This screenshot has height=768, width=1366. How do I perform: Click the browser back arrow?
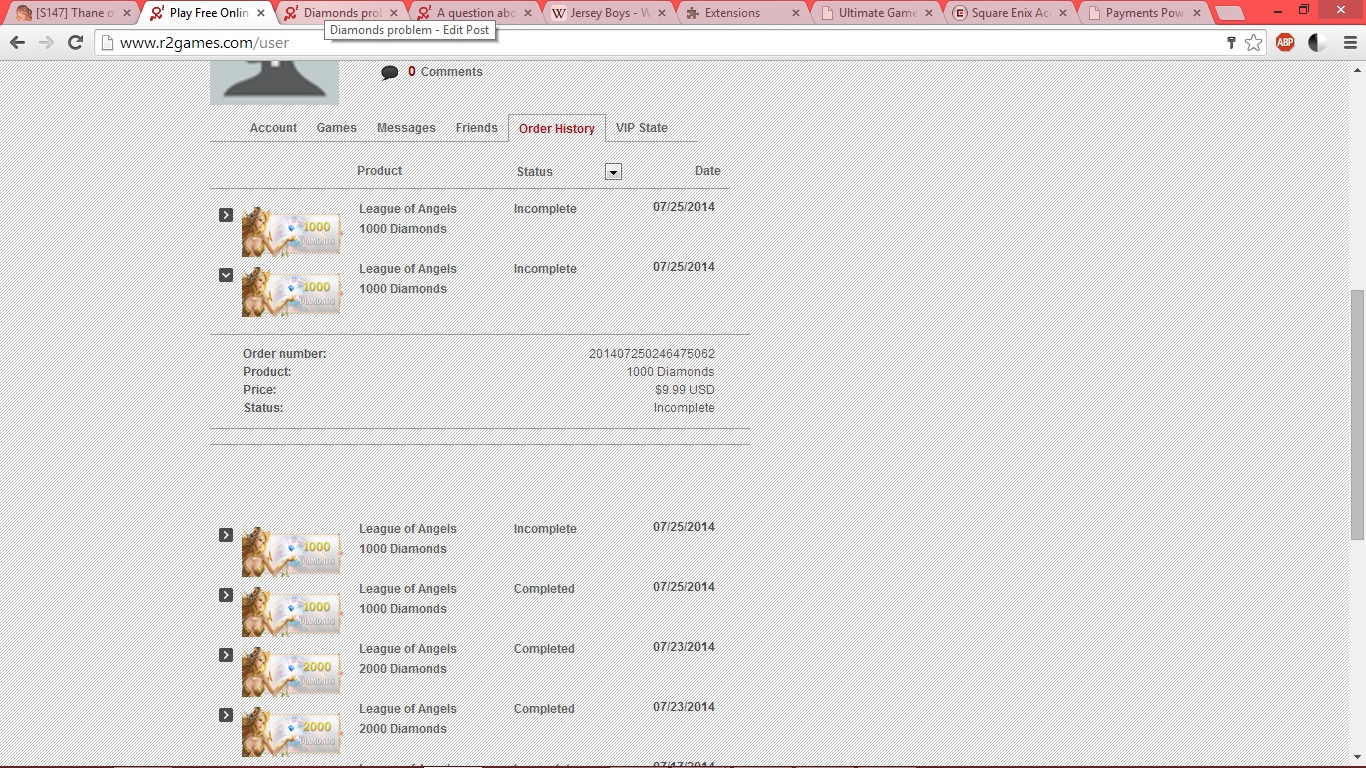pyautogui.click(x=17, y=43)
